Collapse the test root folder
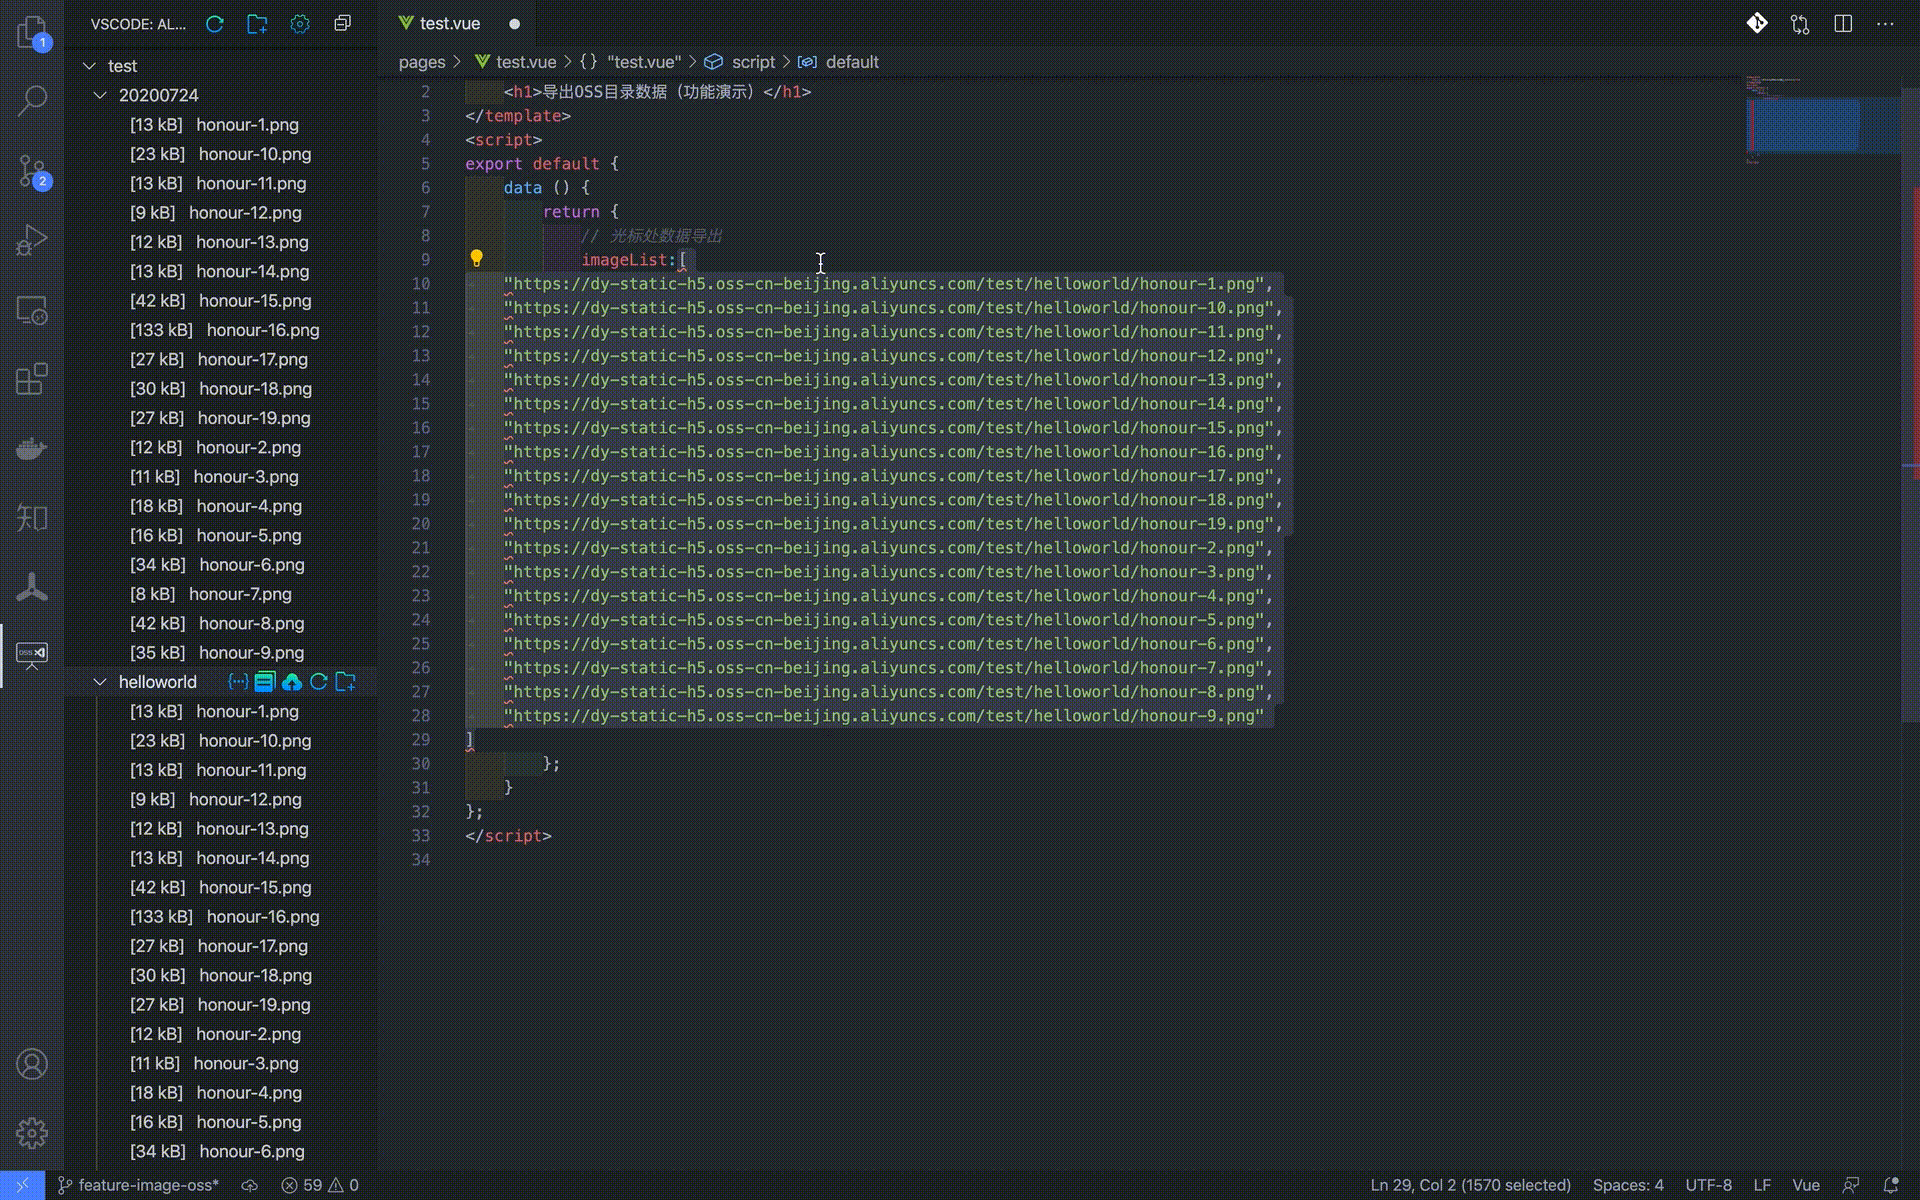The image size is (1920, 1200). tap(89, 66)
